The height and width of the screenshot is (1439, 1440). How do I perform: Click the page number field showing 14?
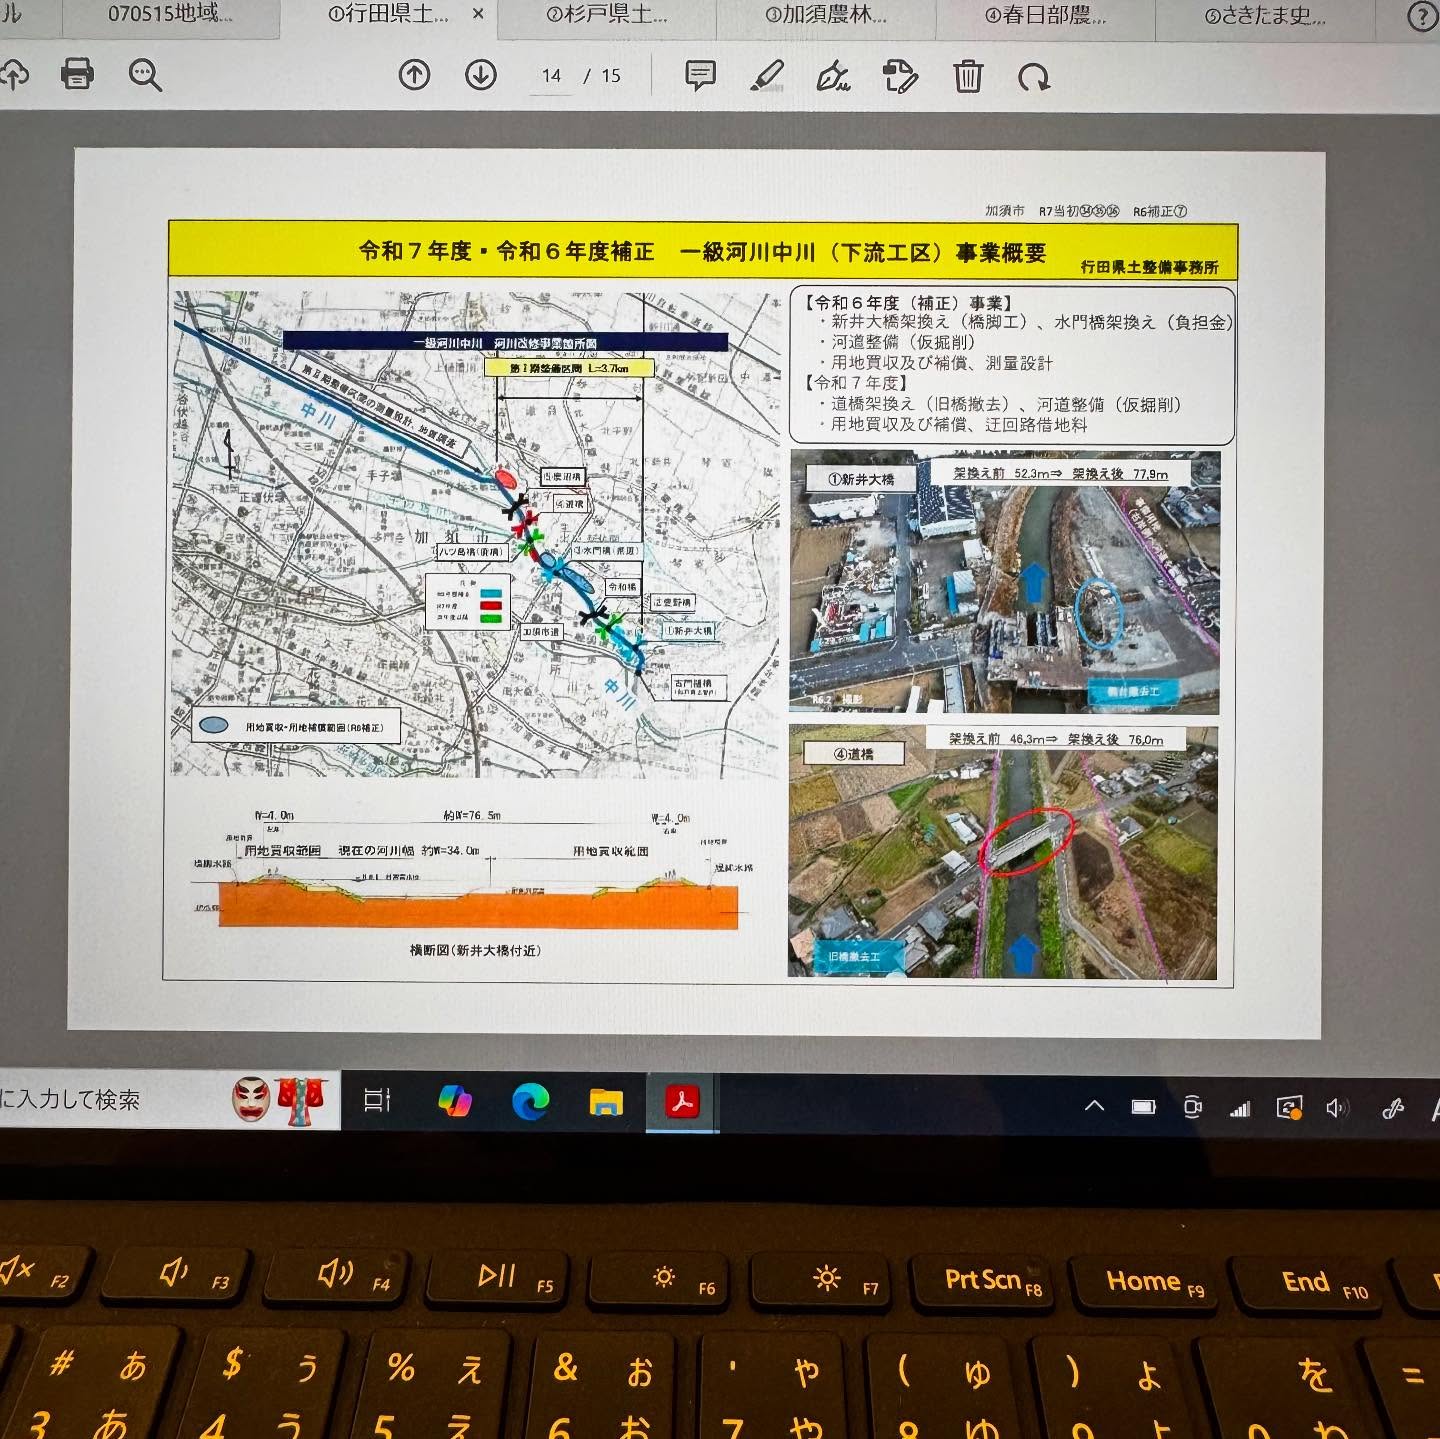[x=551, y=76]
